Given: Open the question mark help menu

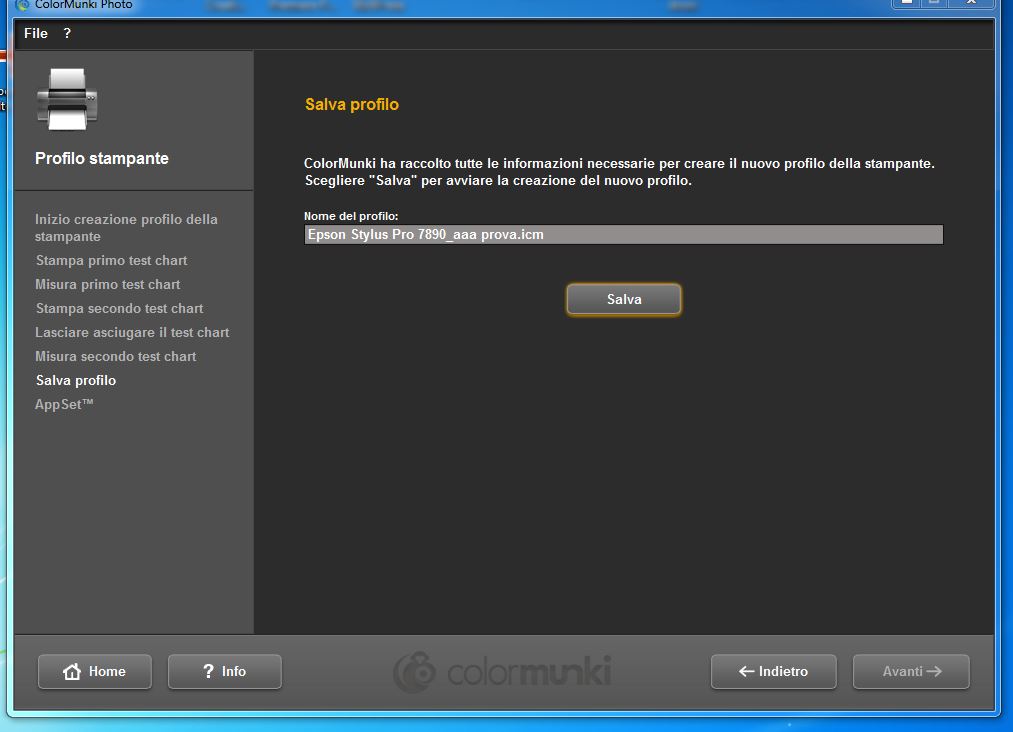Looking at the screenshot, I should (67, 33).
